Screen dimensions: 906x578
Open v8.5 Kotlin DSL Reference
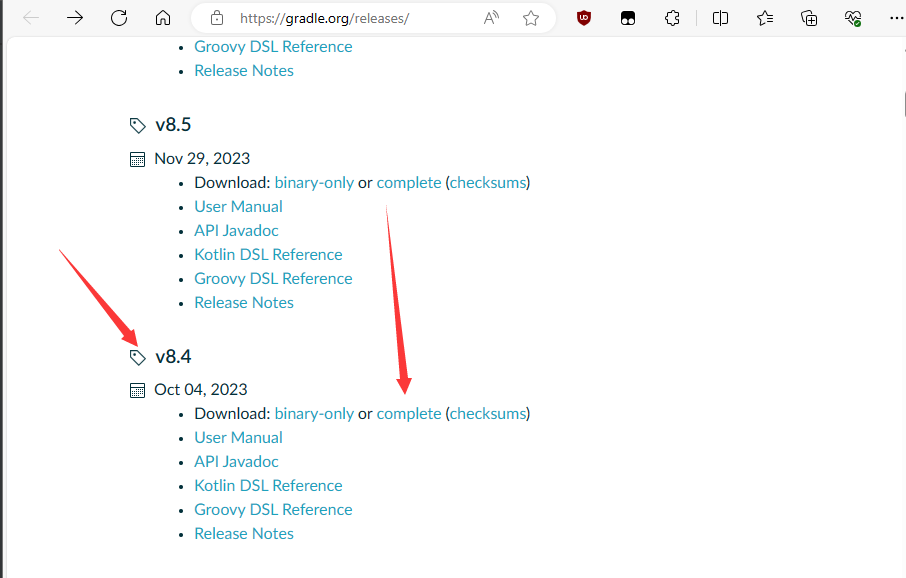pyautogui.click(x=268, y=254)
